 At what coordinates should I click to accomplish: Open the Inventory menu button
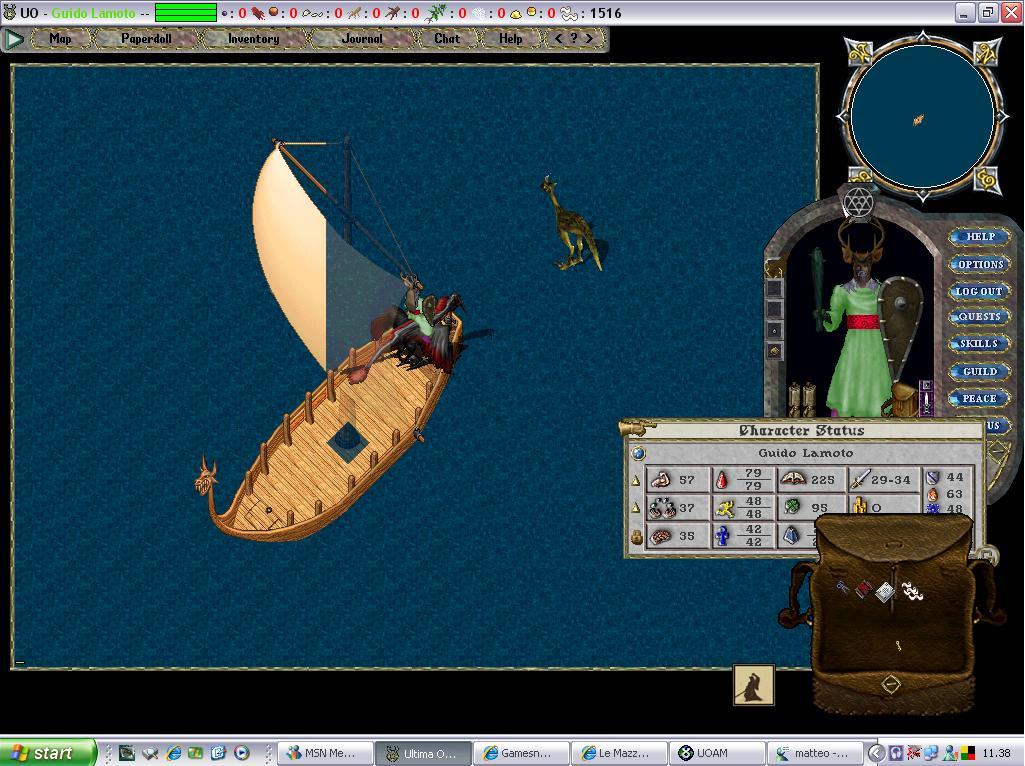[x=253, y=39]
